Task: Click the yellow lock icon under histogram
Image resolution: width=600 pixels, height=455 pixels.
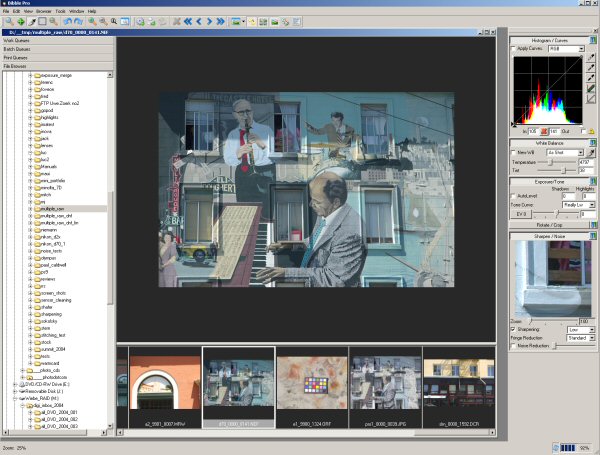Action: click(x=592, y=131)
